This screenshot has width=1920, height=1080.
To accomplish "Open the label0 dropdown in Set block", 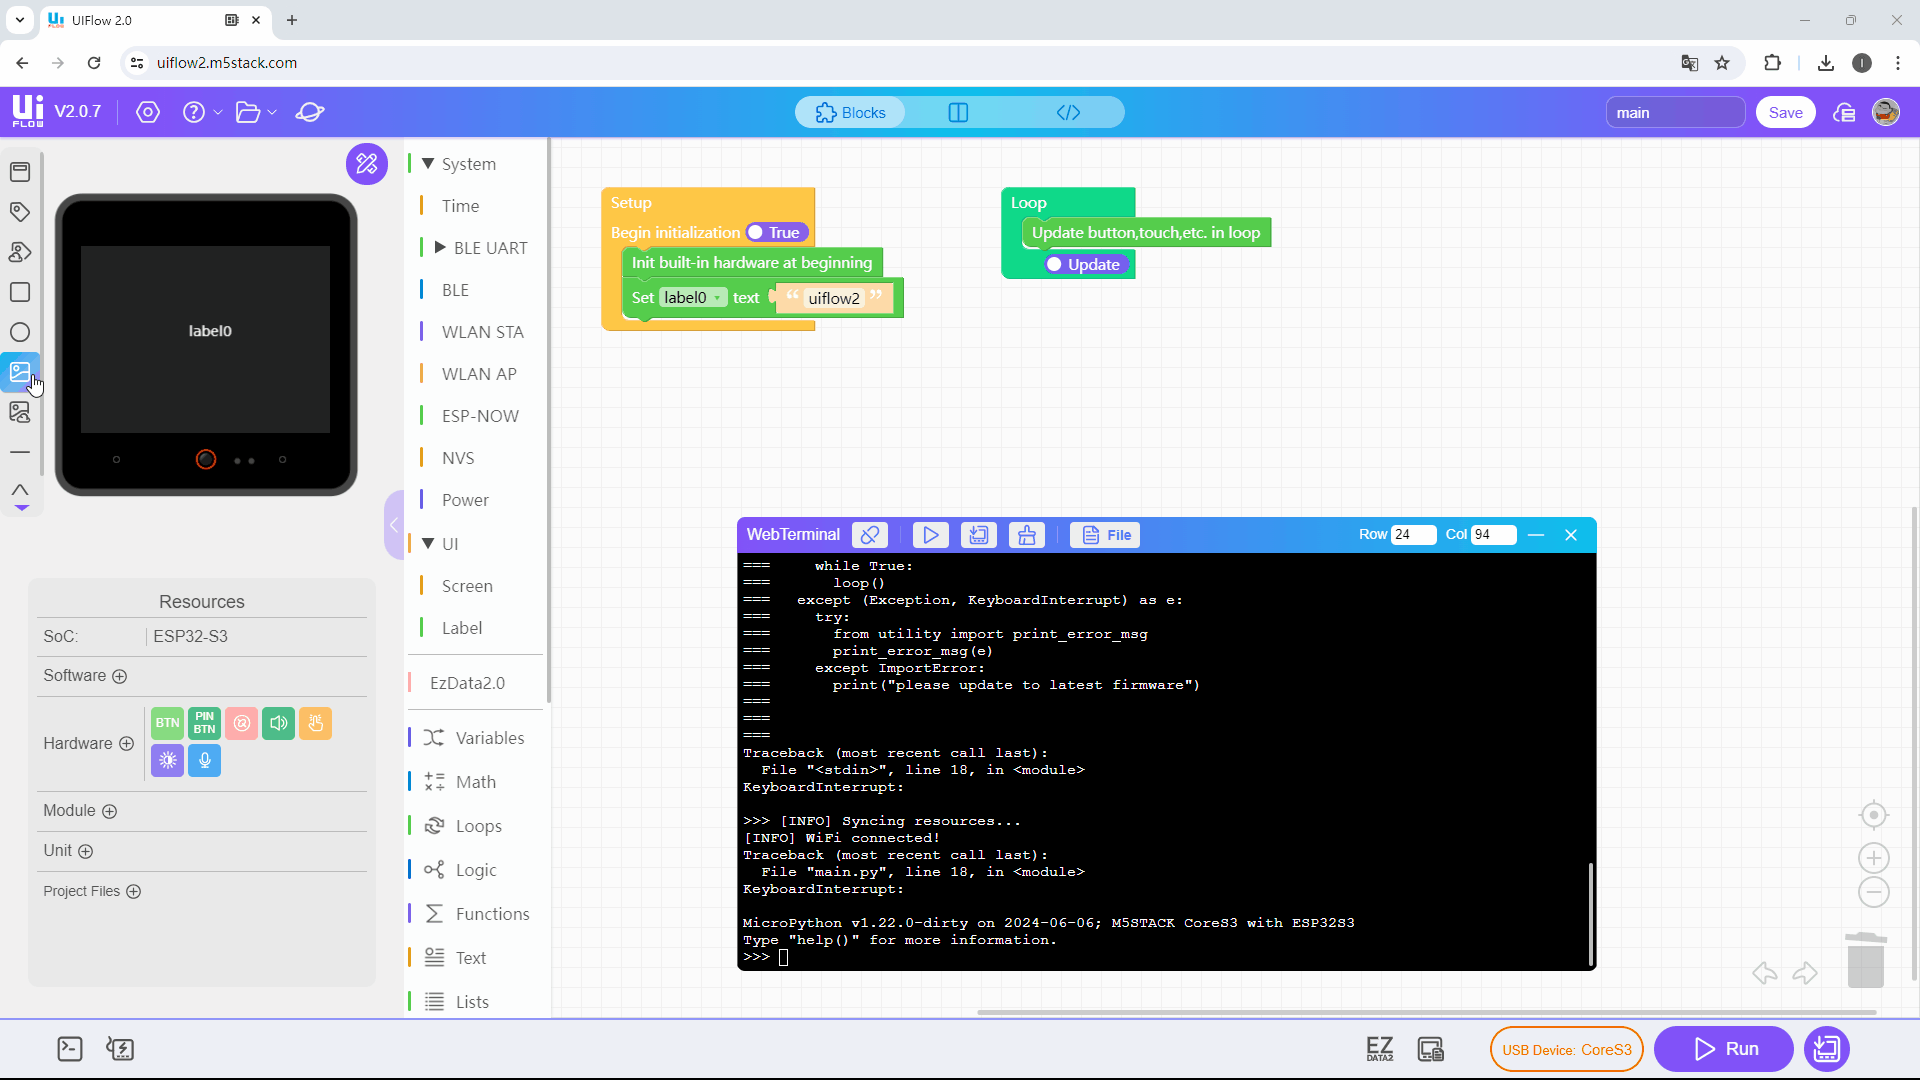I will 693,297.
